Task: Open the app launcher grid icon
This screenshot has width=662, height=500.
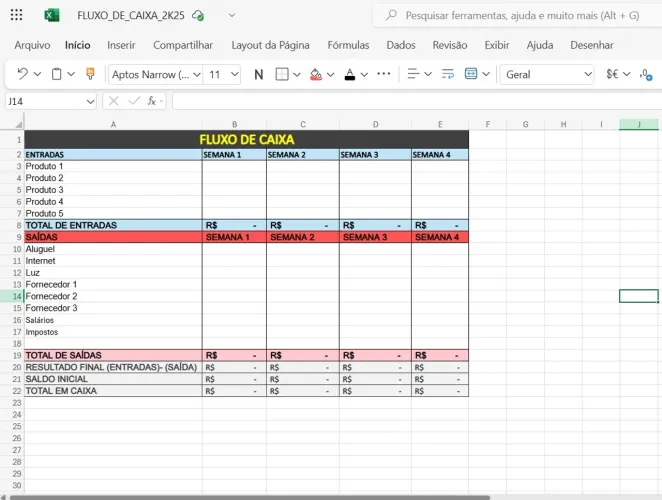Action: tap(16, 15)
